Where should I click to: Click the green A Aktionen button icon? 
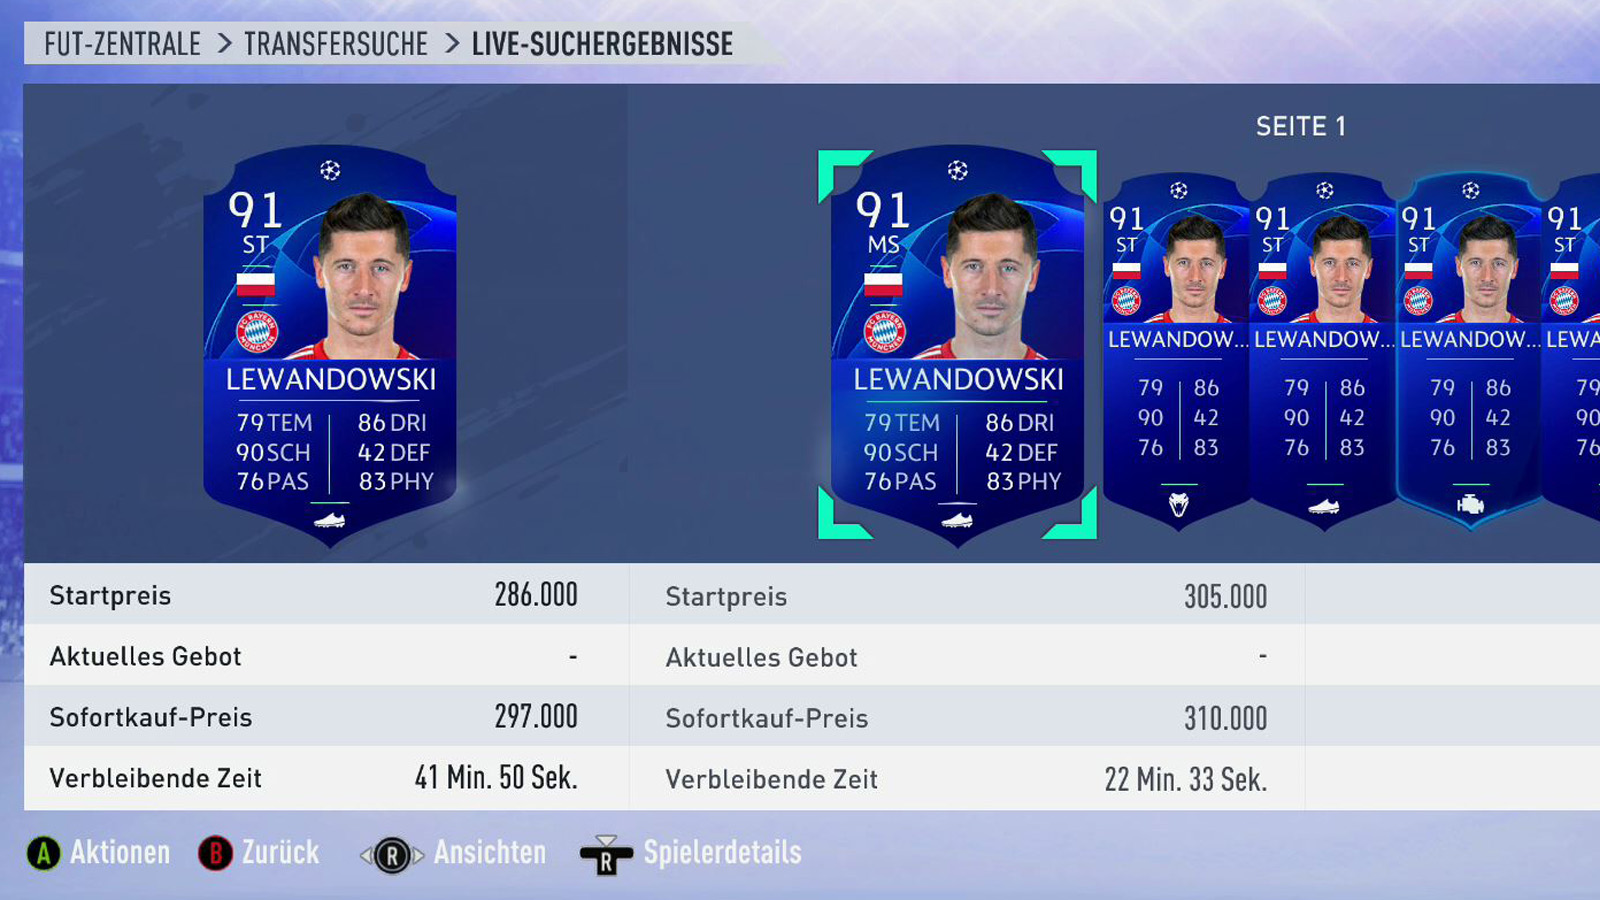point(43,853)
